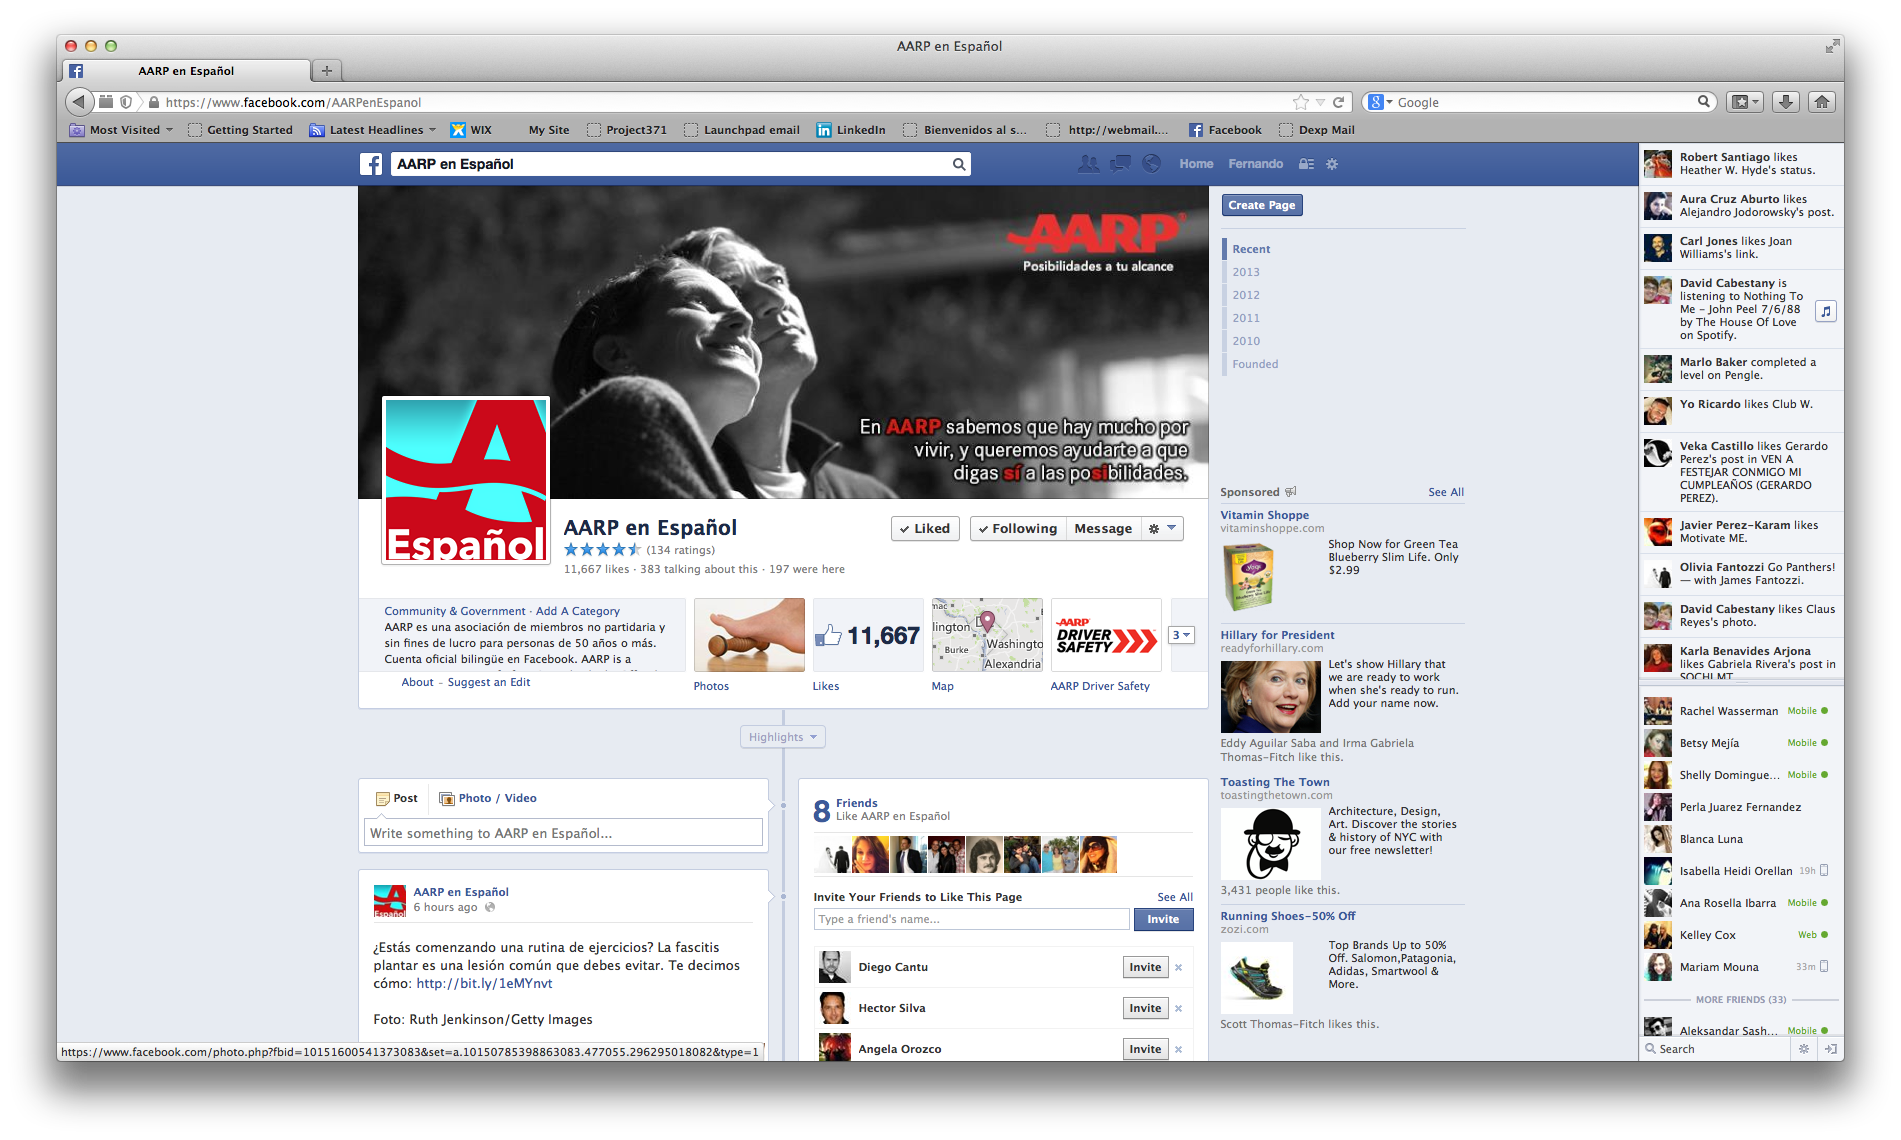Click the AARP en Español post avatar
This screenshot has width=1901, height=1140.
click(x=390, y=900)
